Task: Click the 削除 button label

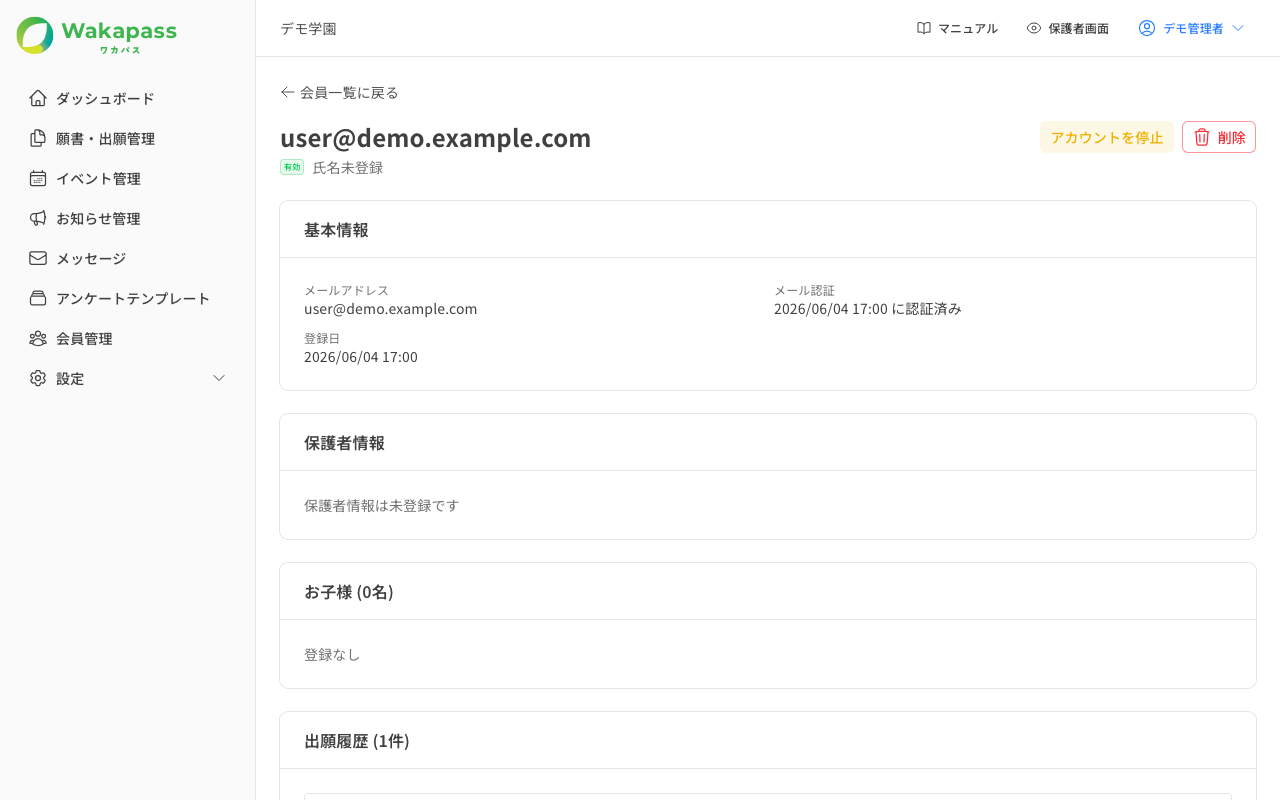Action: (x=1232, y=137)
